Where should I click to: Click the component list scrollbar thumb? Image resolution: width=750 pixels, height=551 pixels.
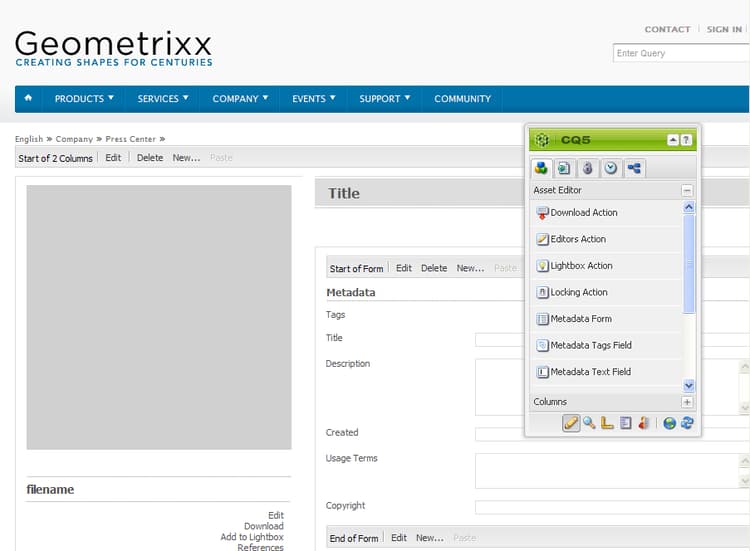pos(689,263)
